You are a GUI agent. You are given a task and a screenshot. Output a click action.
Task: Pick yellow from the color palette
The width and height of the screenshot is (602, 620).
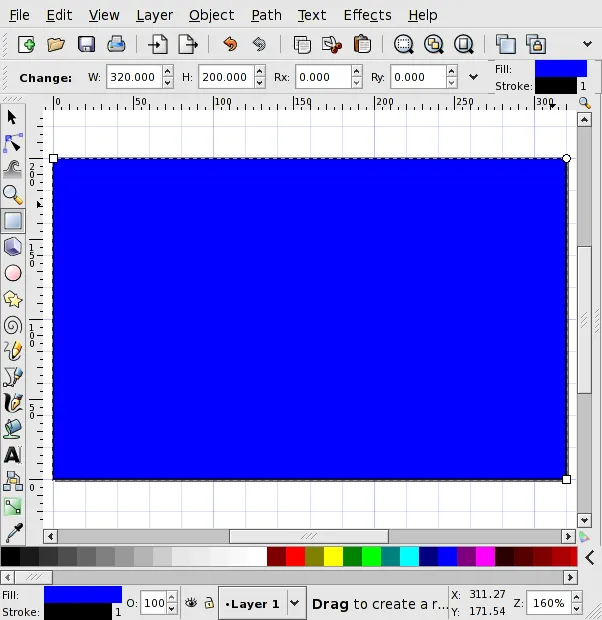pos(333,557)
